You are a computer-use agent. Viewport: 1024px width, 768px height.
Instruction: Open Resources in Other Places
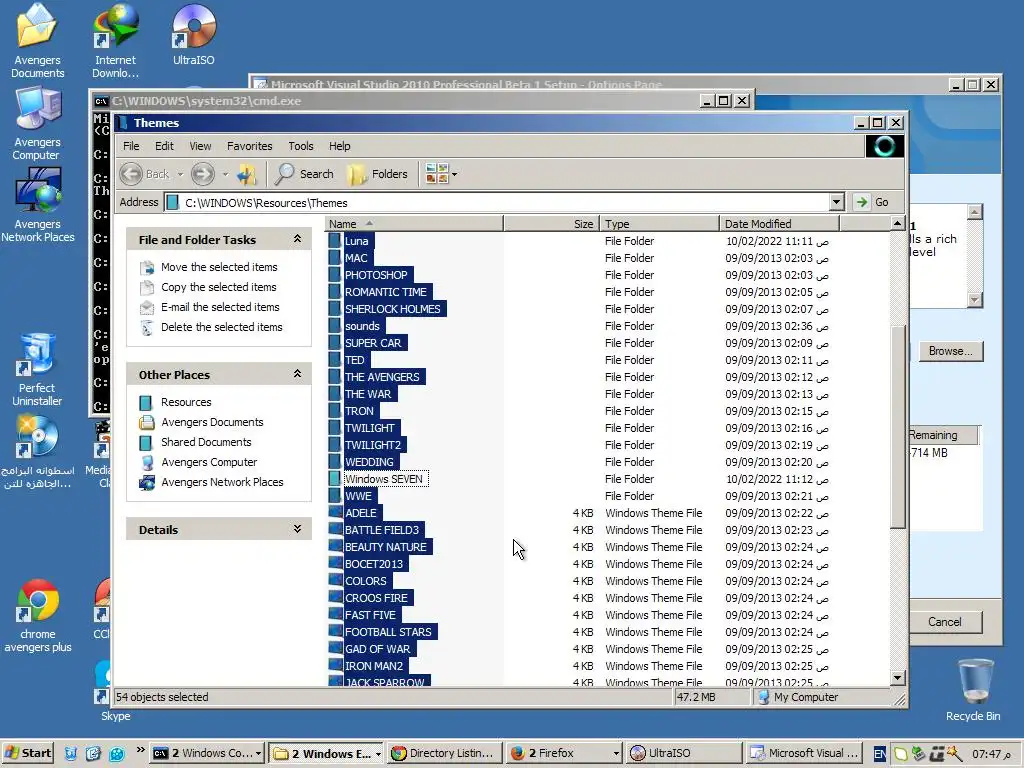pyautogui.click(x=186, y=402)
